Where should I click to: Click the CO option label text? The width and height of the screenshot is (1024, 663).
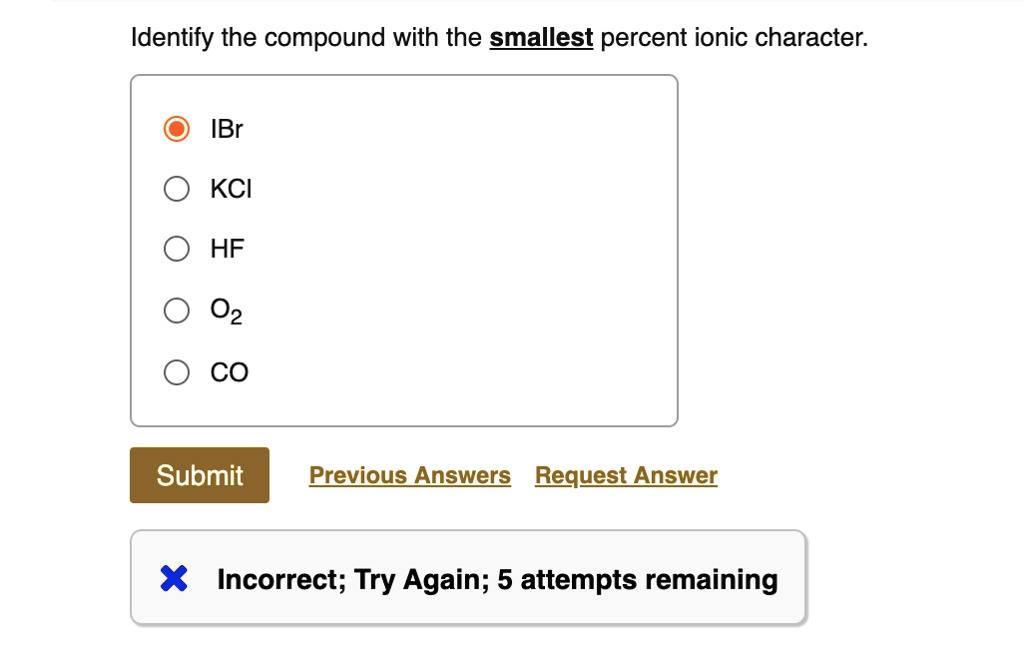pyautogui.click(x=231, y=371)
